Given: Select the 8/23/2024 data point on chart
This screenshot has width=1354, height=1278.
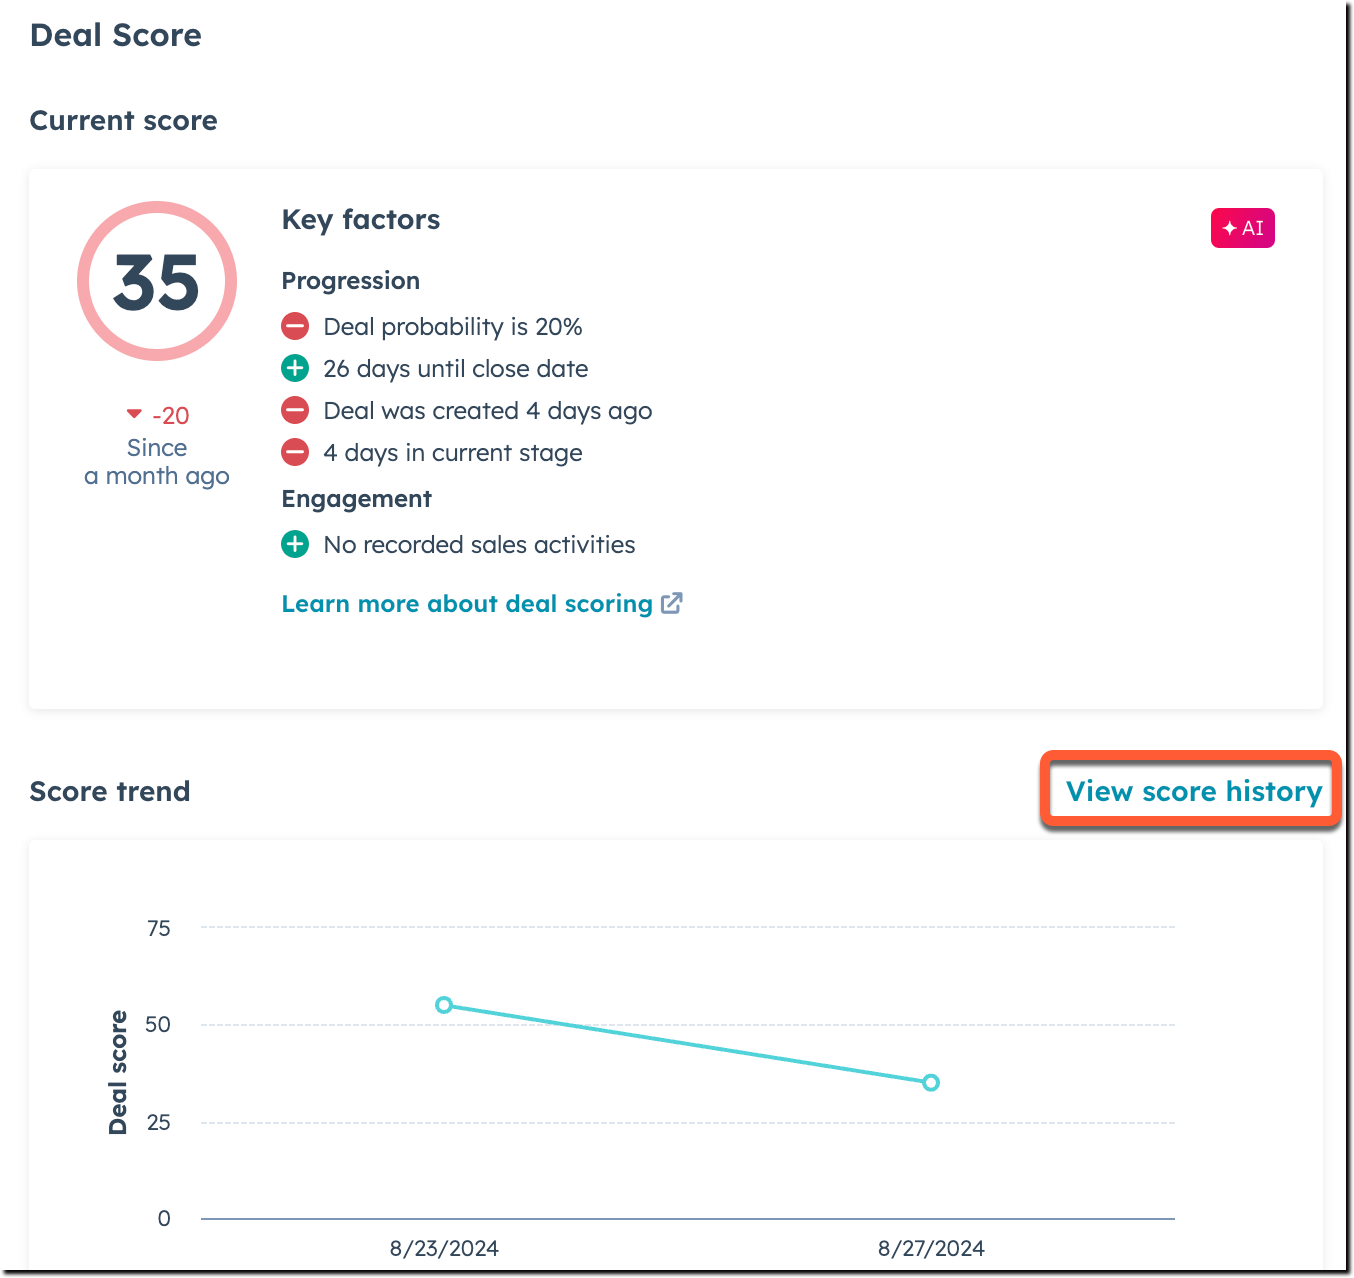Looking at the screenshot, I should [x=444, y=1005].
